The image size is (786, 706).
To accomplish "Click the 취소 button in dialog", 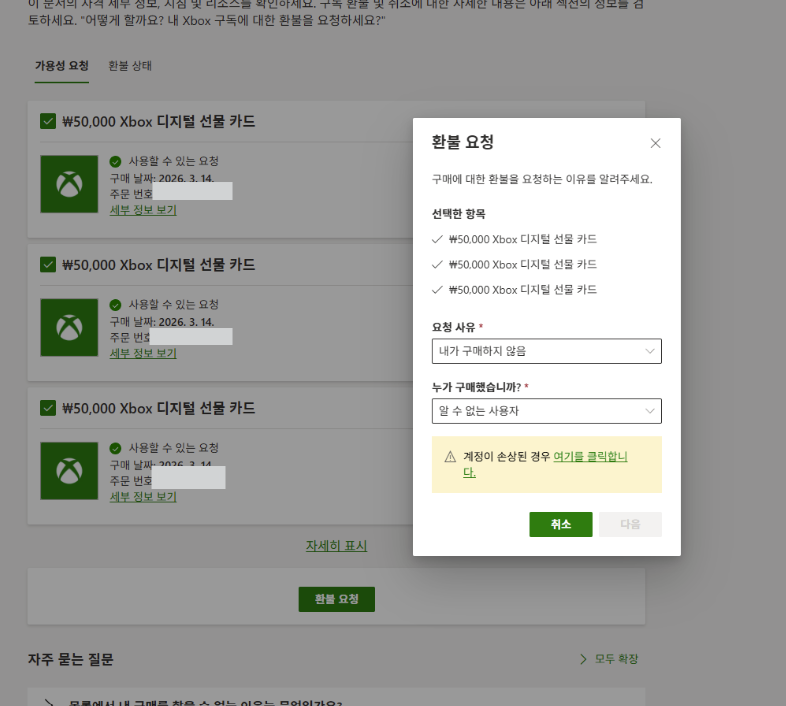I will pos(560,524).
